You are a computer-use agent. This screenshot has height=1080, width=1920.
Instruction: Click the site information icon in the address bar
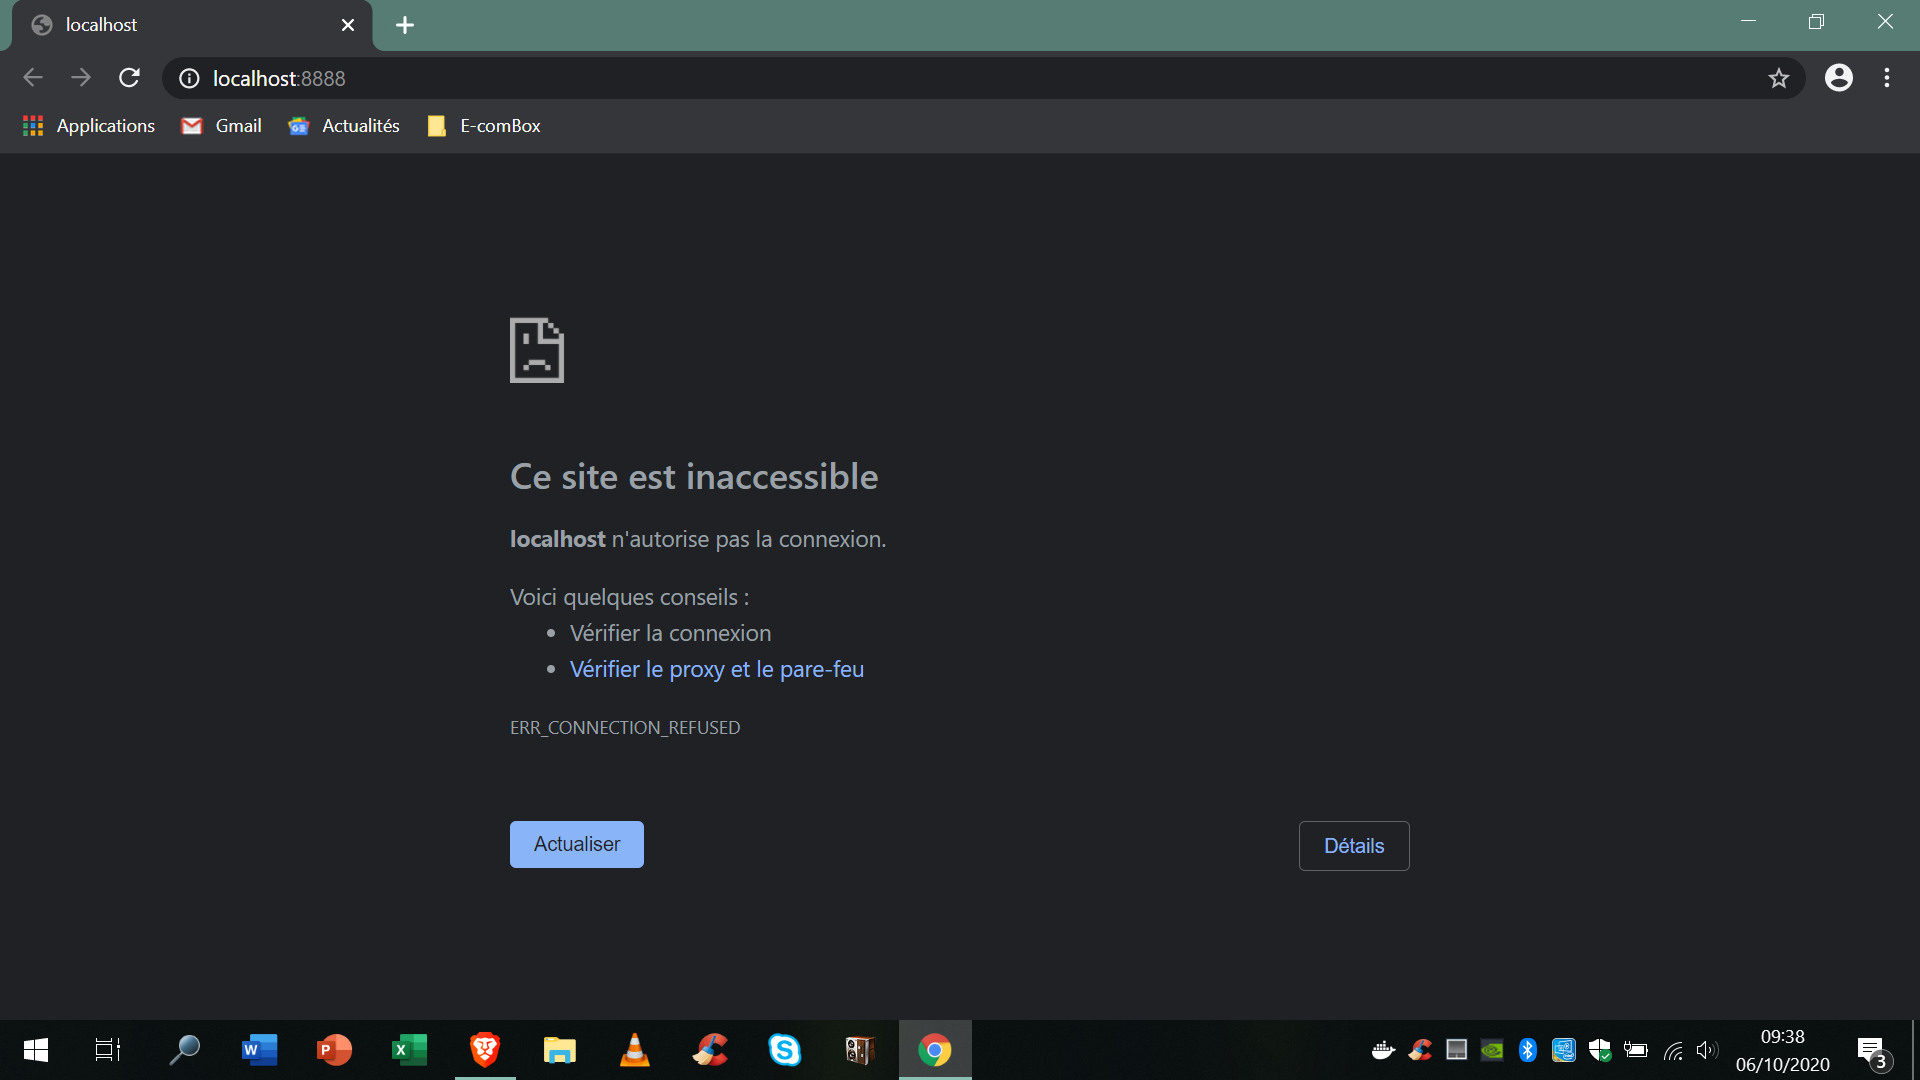(189, 78)
